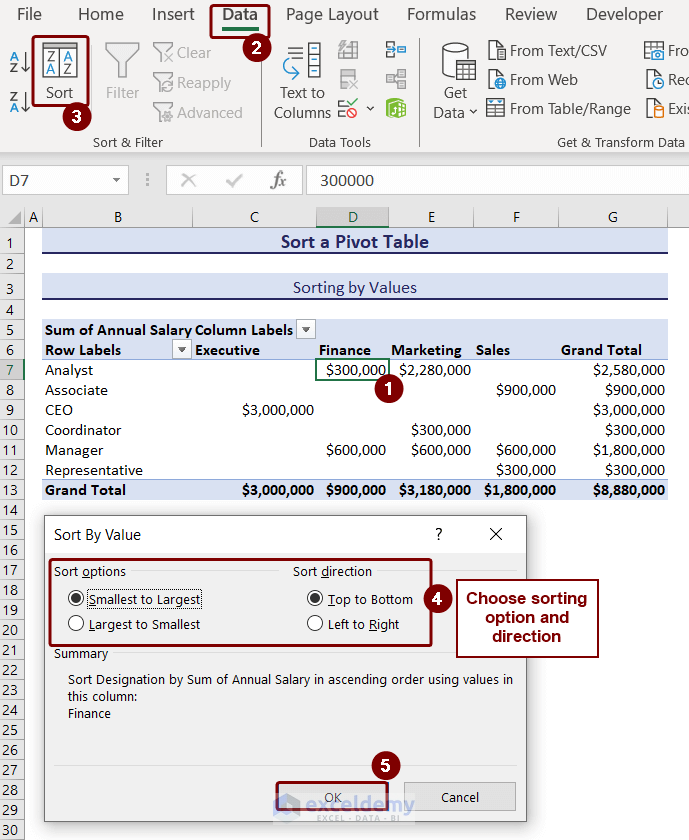The height and width of the screenshot is (840, 689).
Task: Open the File tab
Action: (29, 14)
